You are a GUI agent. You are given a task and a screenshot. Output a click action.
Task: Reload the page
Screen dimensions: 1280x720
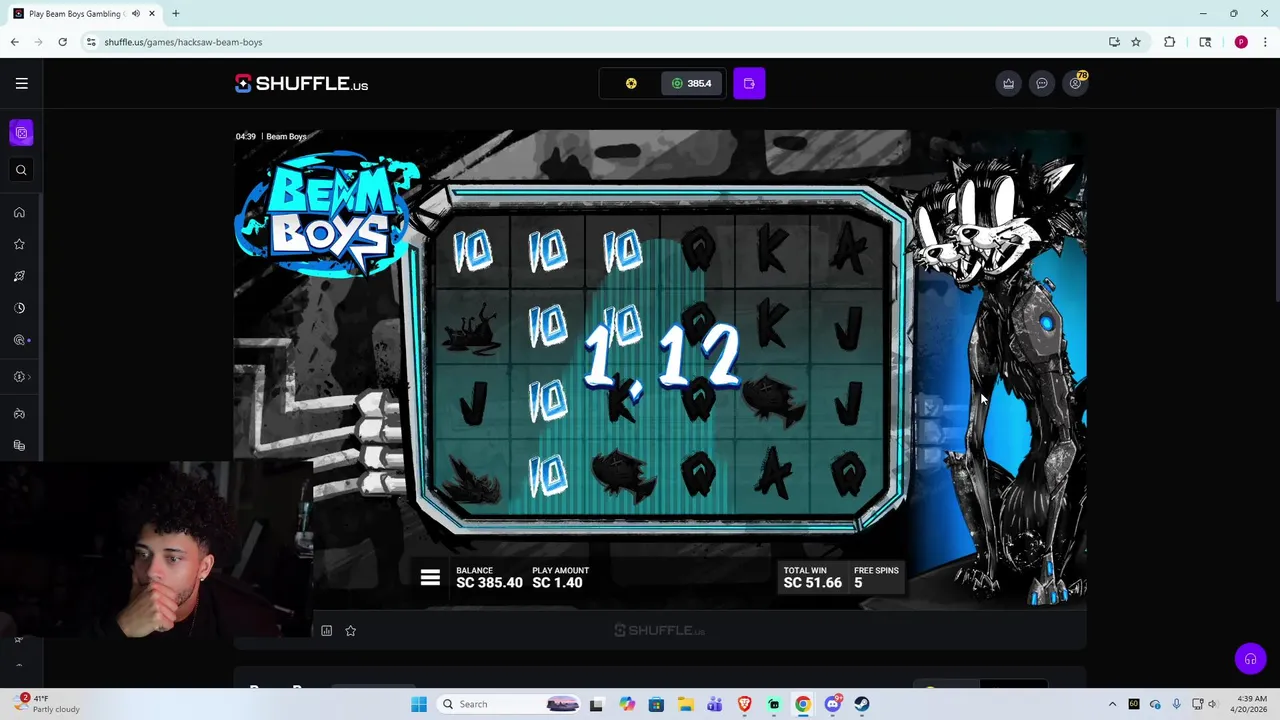[62, 42]
